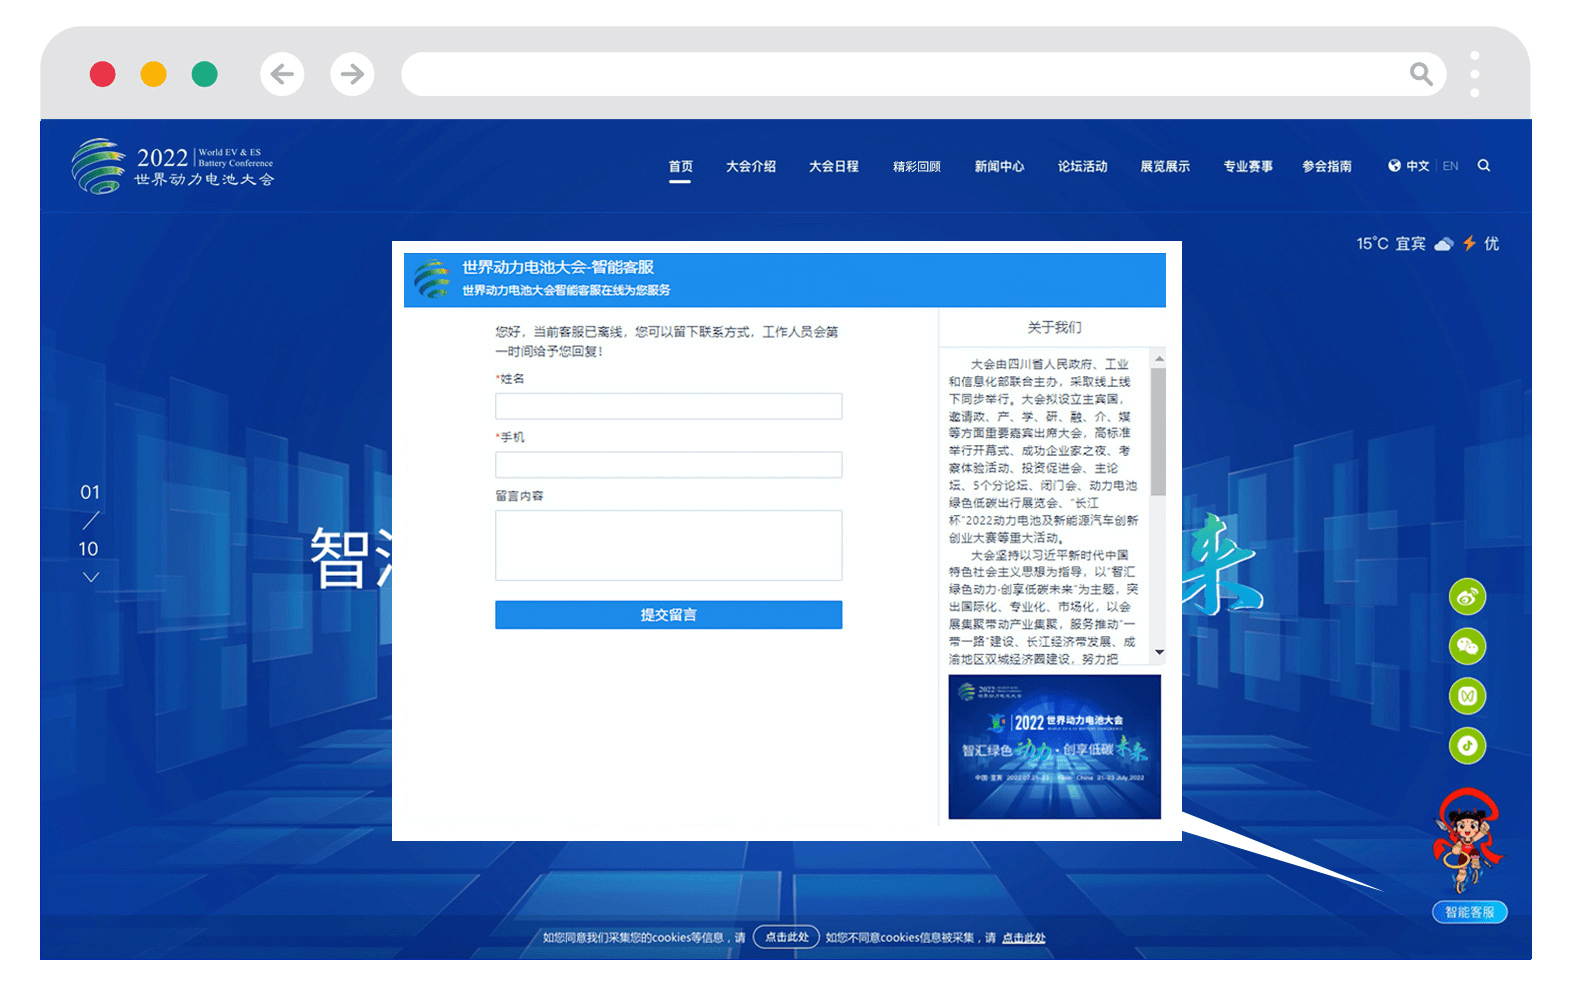1570x994 pixels.
Task: Focus the browser address bar
Action: pos(923,74)
